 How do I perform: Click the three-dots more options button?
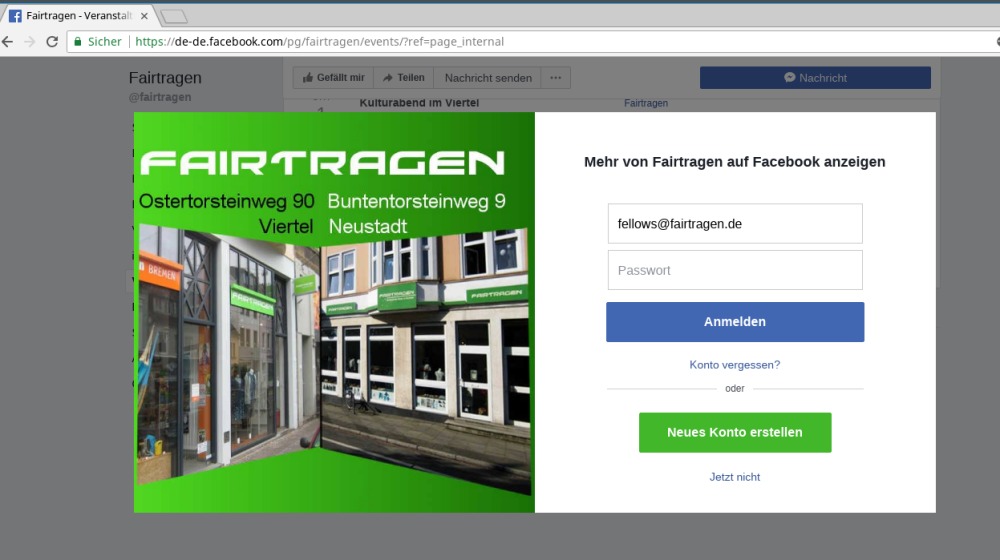click(556, 78)
